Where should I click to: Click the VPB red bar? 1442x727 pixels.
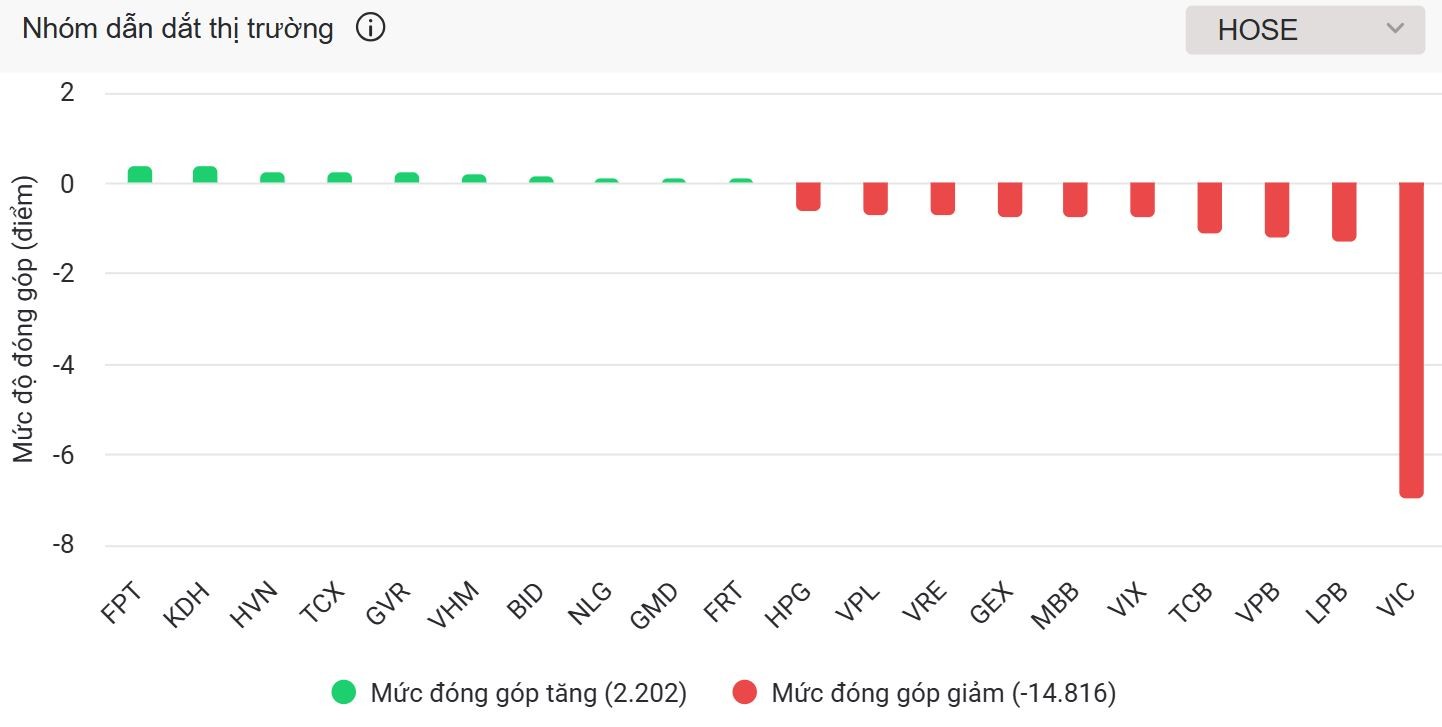pyautogui.click(x=1277, y=210)
